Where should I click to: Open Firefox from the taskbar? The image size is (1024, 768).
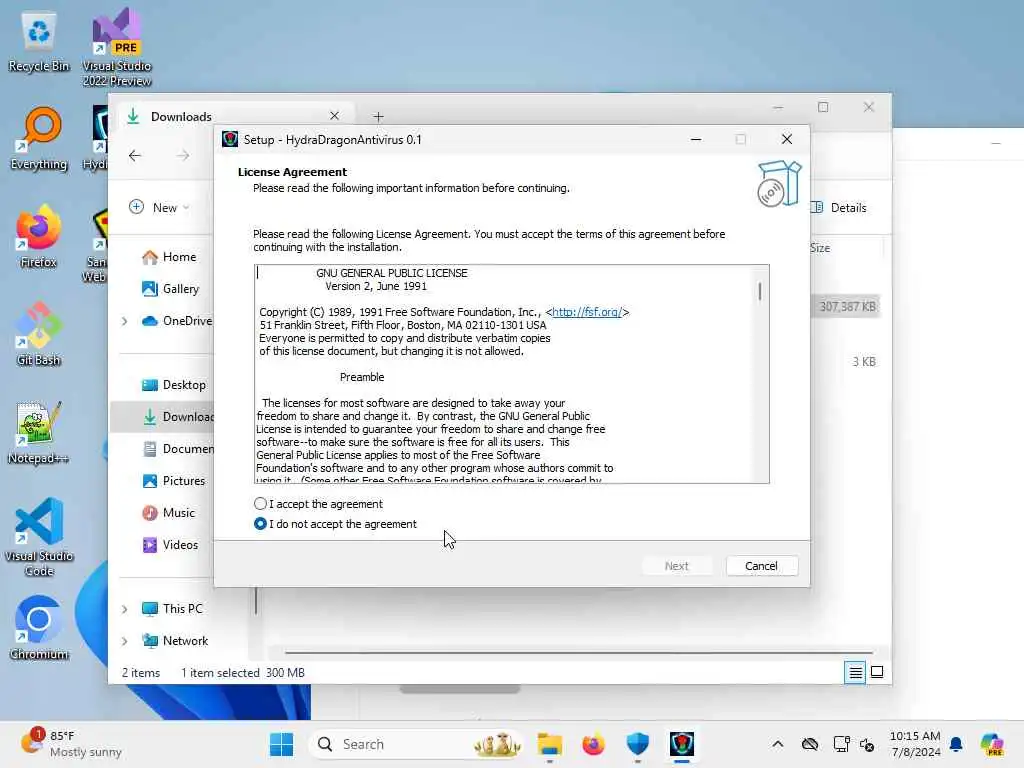click(593, 744)
